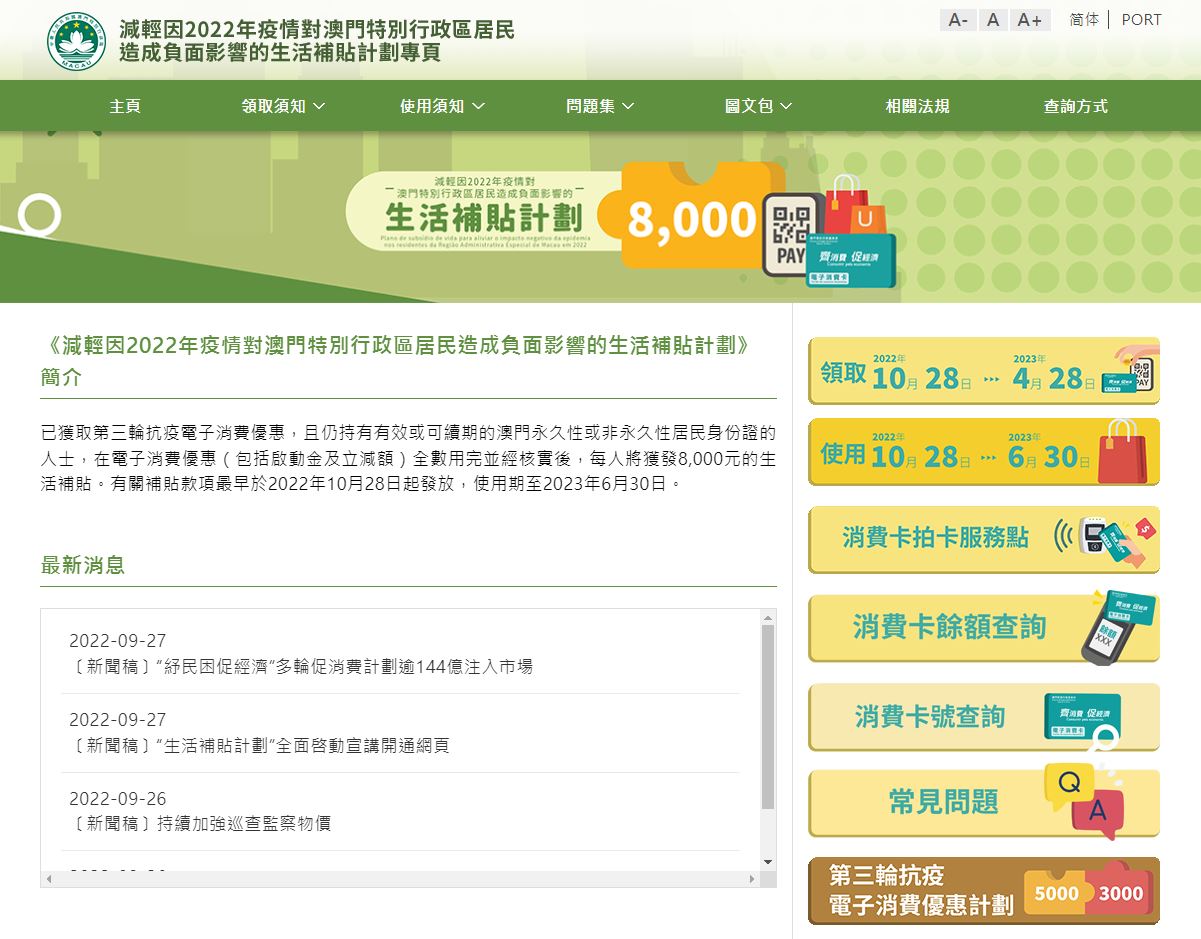Viewport: 1201px width, 939px height.
Task: Click the tap-card service point icon
Action: point(1104,538)
